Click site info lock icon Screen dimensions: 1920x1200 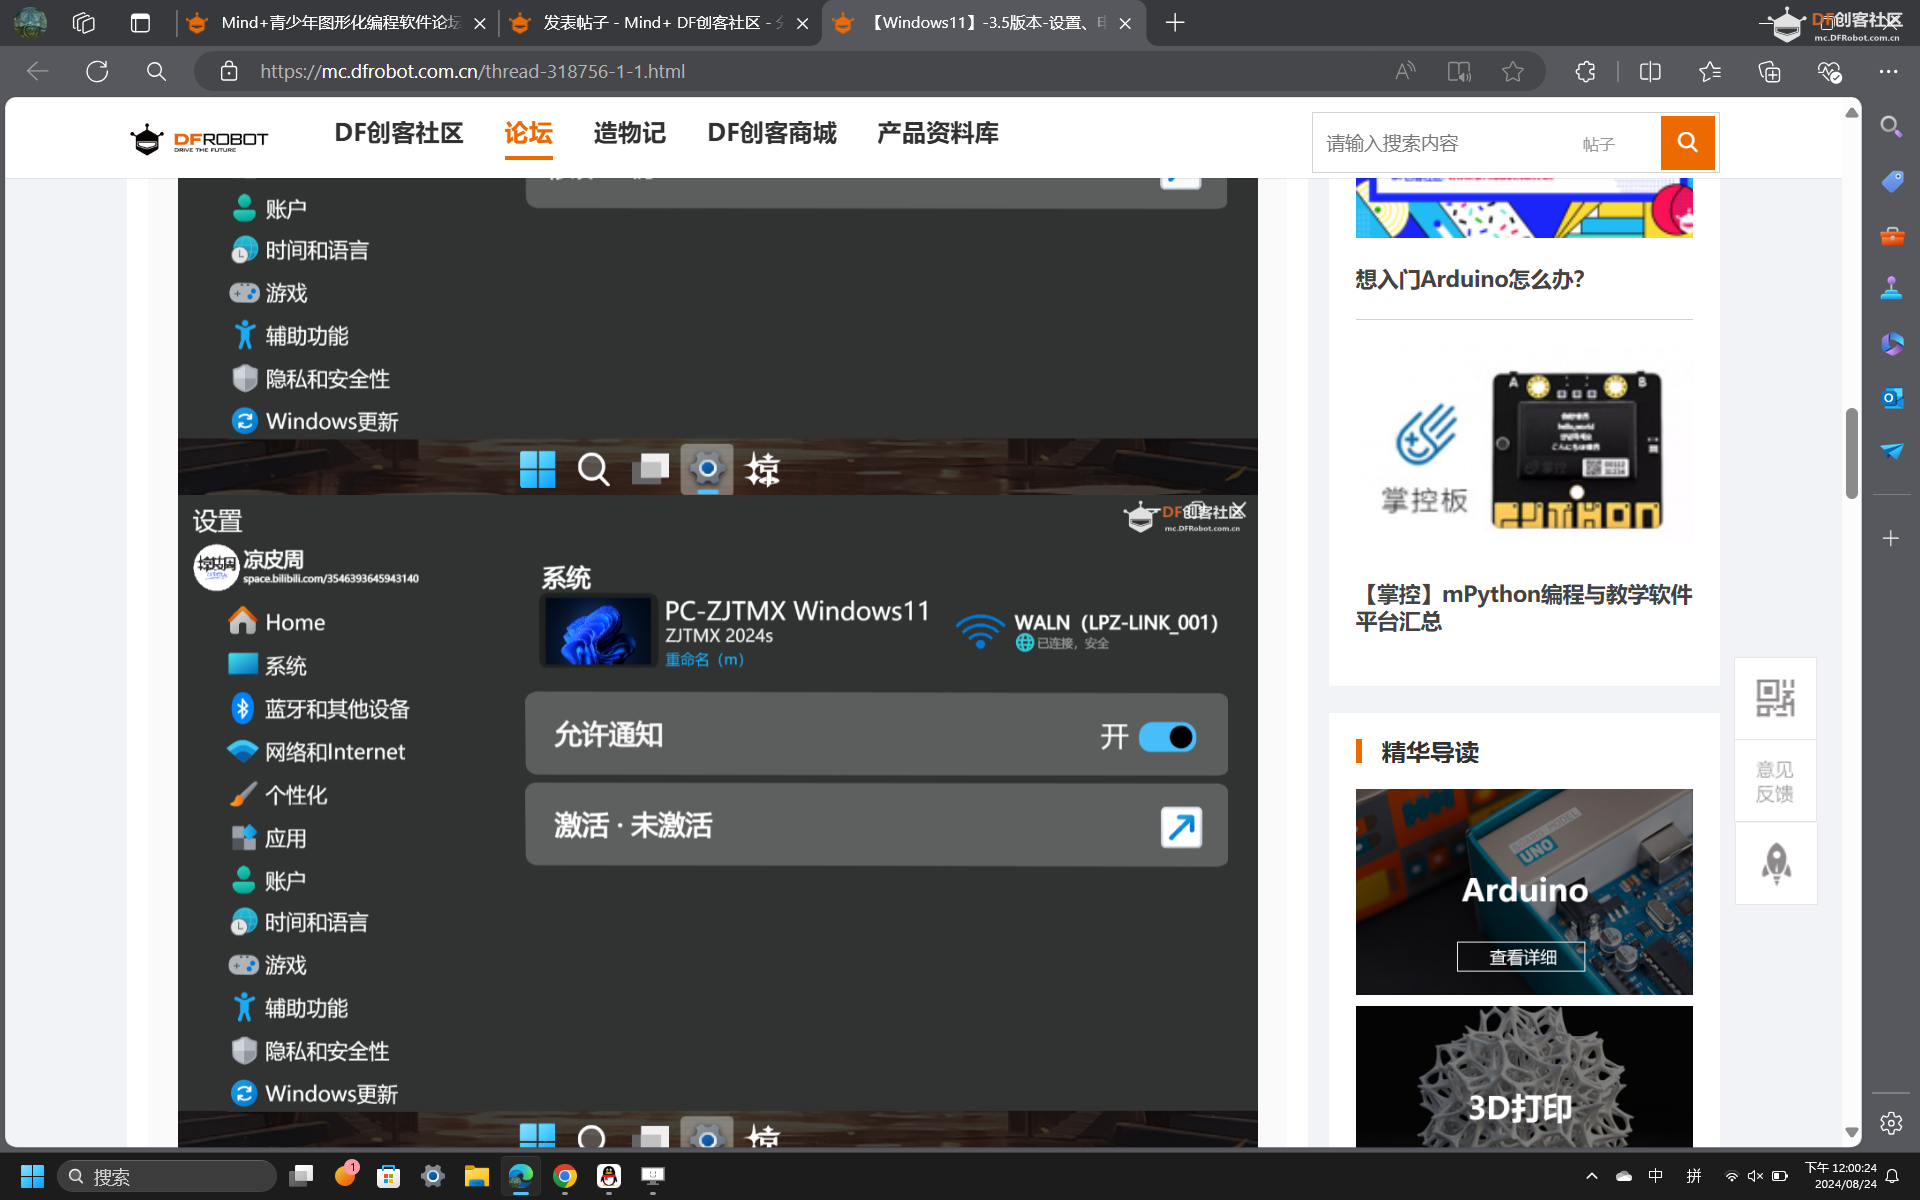(x=229, y=71)
